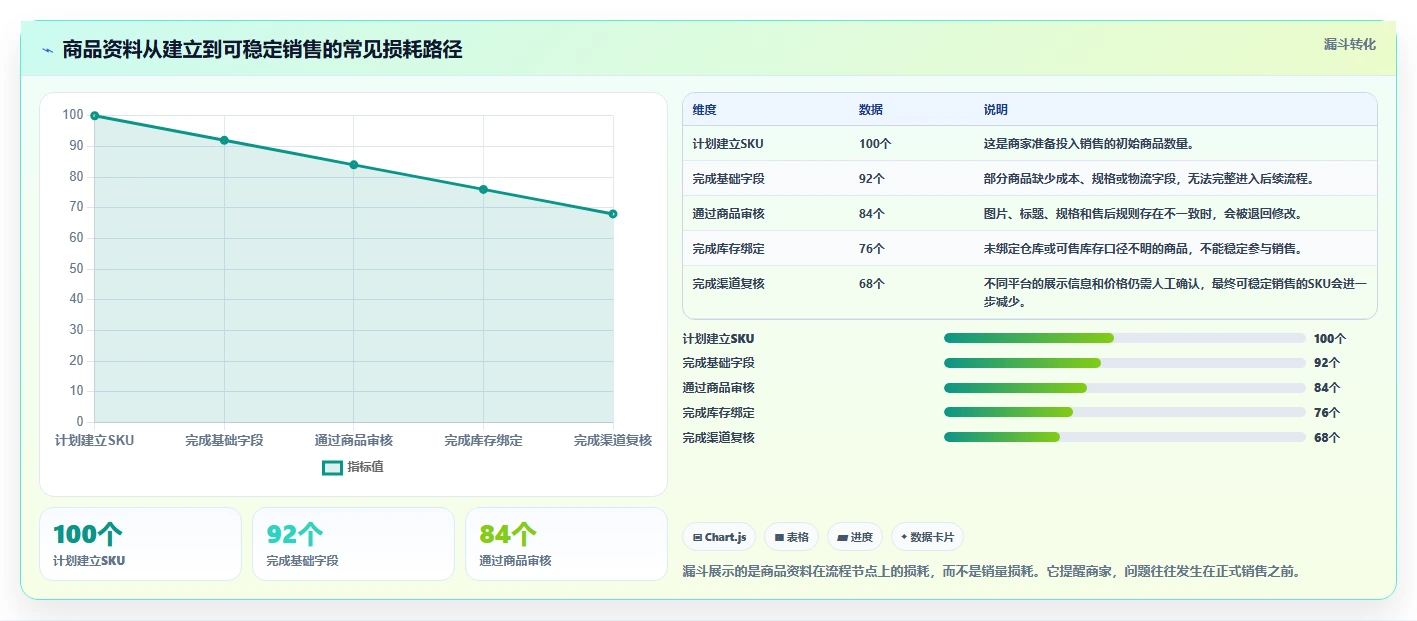This screenshot has height=621, width=1417.
Task: Click the 进度 chip
Action: coord(855,537)
